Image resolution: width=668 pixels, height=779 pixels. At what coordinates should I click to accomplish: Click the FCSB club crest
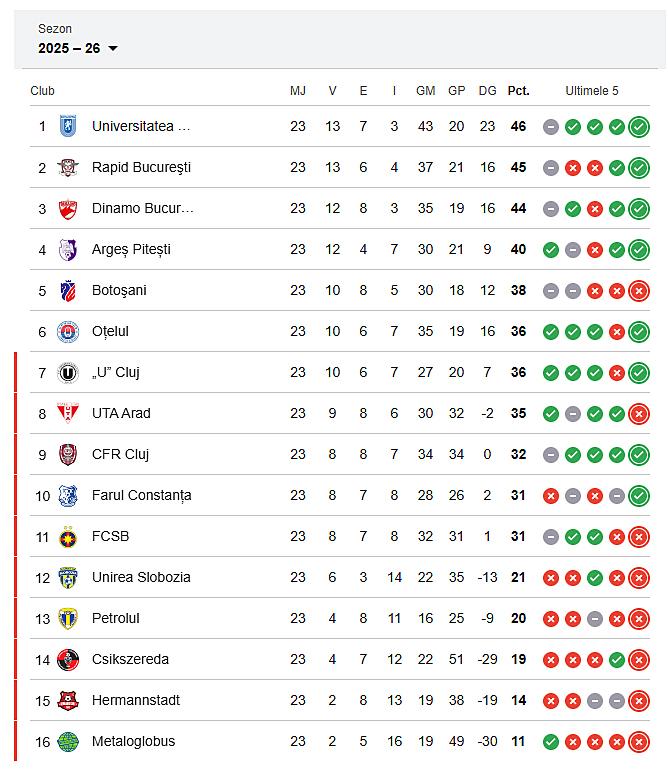tap(68, 536)
